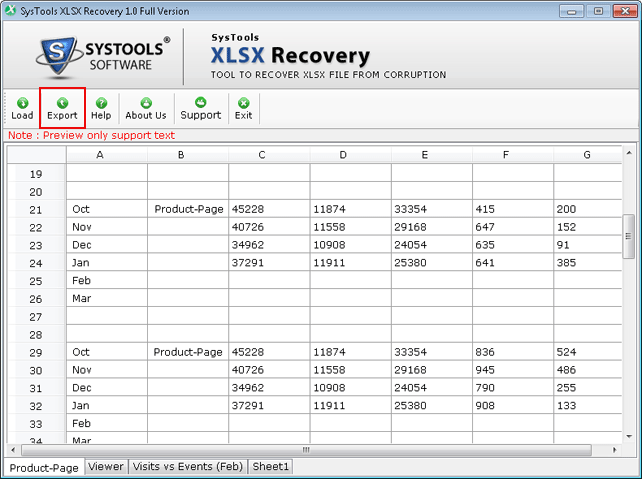Screen dimensions: 642x479
Task: Maximize the XLSX Recovery window
Action: pos(599,11)
